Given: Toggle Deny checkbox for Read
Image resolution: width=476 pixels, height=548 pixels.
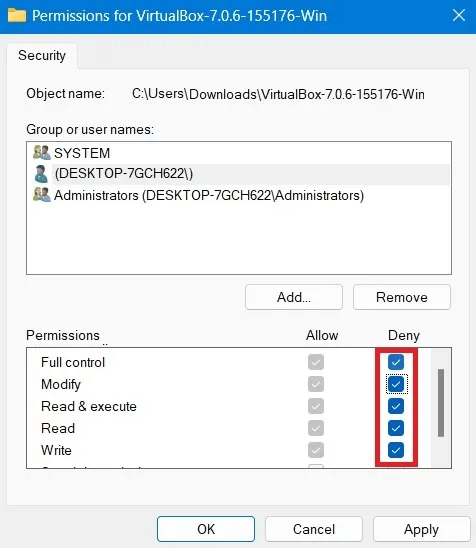Looking at the screenshot, I should tap(396, 428).
